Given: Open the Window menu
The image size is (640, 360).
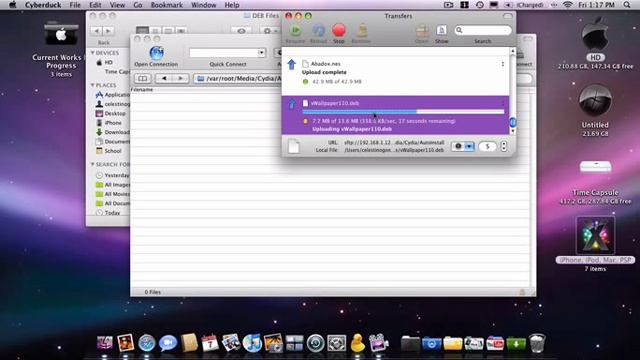Looking at the screenshot, I should (x=204, y=5).
